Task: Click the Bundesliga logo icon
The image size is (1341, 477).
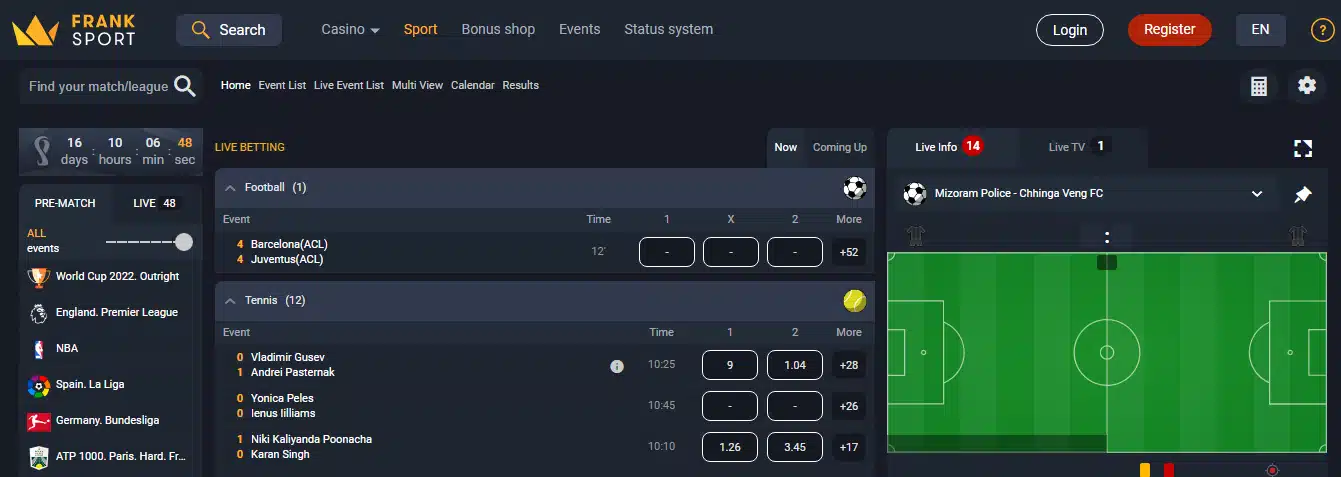Action: tap(39, 421)
